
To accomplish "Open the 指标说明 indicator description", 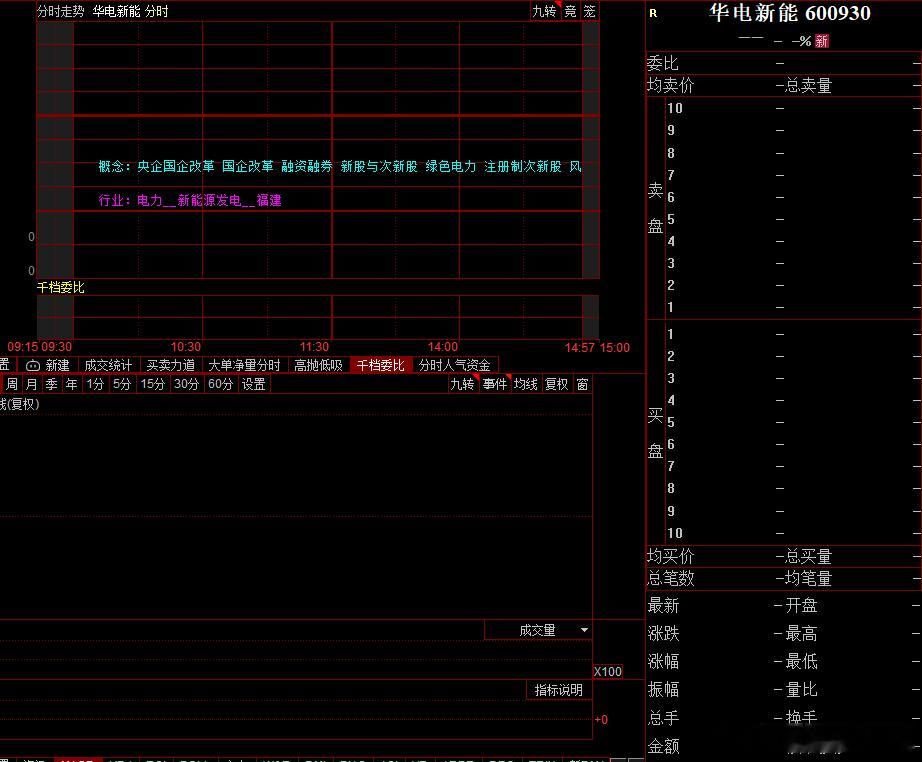I will [559, 690].
